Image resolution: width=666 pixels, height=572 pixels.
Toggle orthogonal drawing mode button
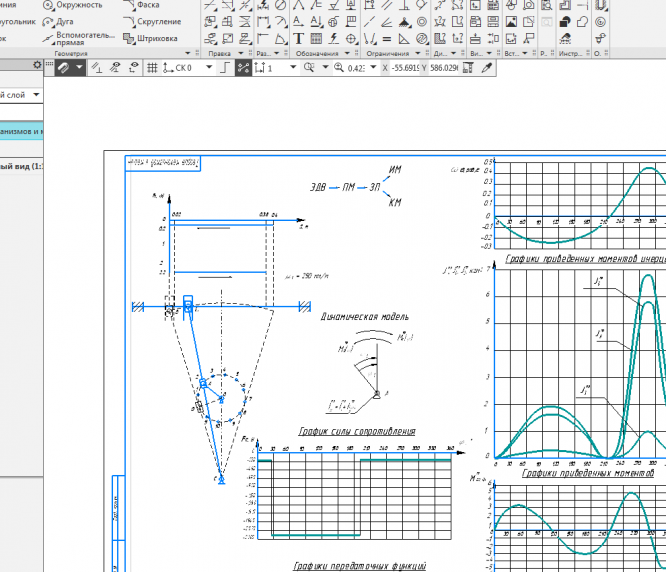tap(225, 68)
